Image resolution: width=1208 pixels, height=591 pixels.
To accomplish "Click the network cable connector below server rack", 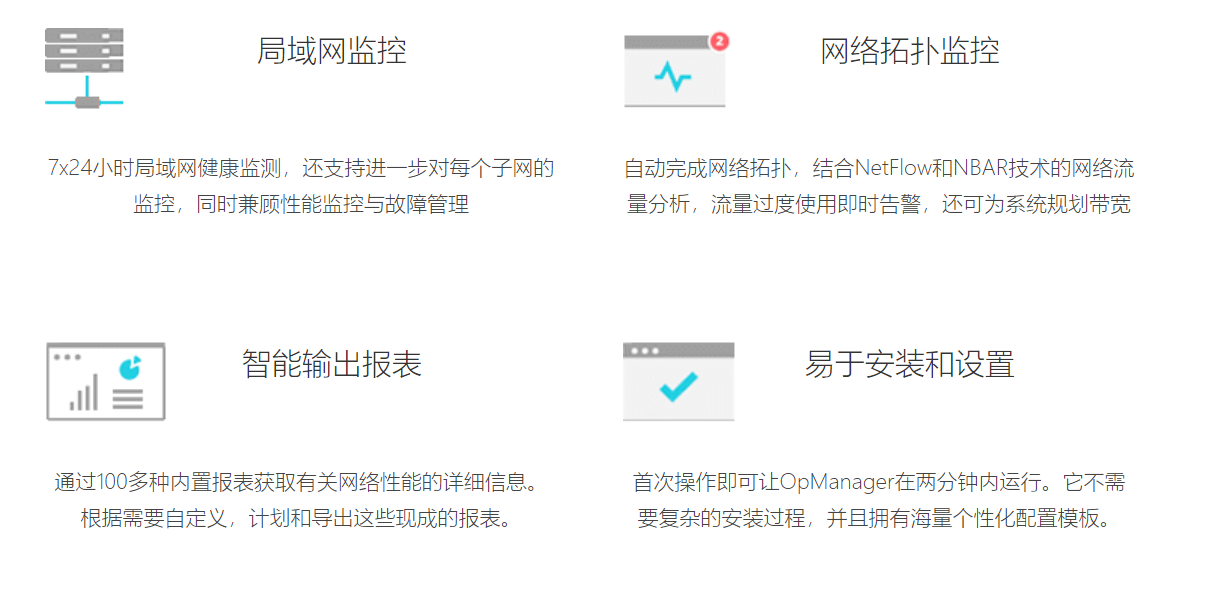I will tap(85, 101).
